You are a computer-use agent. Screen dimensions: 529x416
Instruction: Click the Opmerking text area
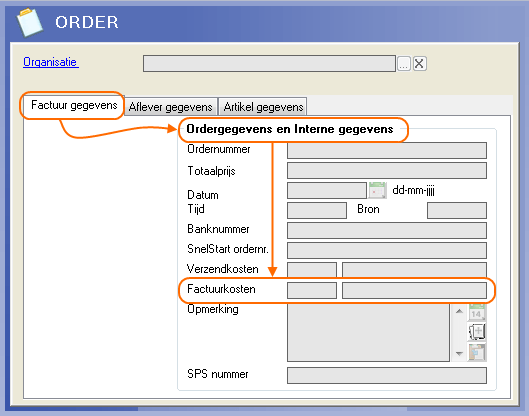368,333
